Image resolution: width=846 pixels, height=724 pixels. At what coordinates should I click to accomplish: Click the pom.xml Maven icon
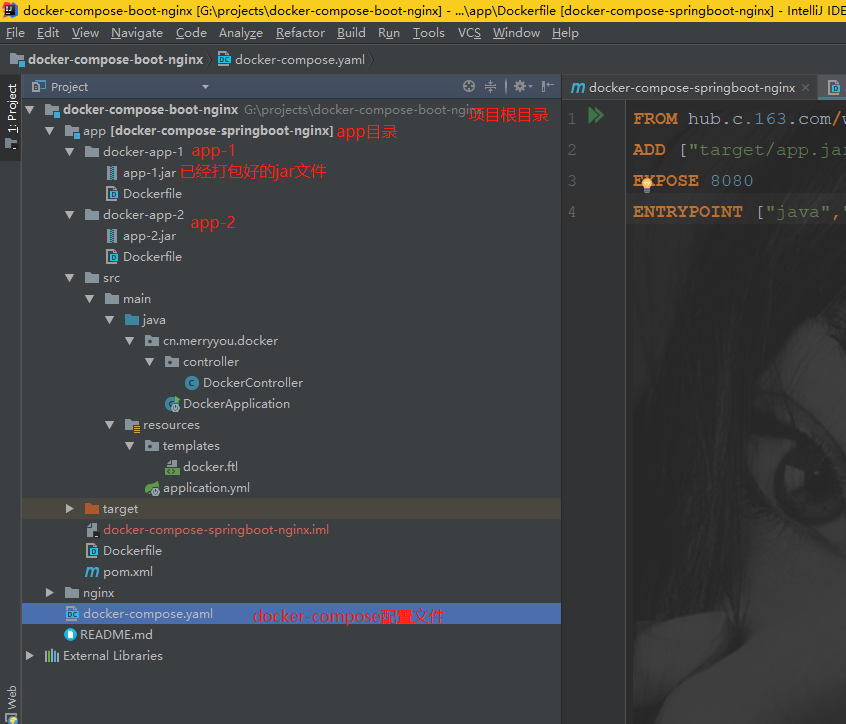click(x=92, y=572)
